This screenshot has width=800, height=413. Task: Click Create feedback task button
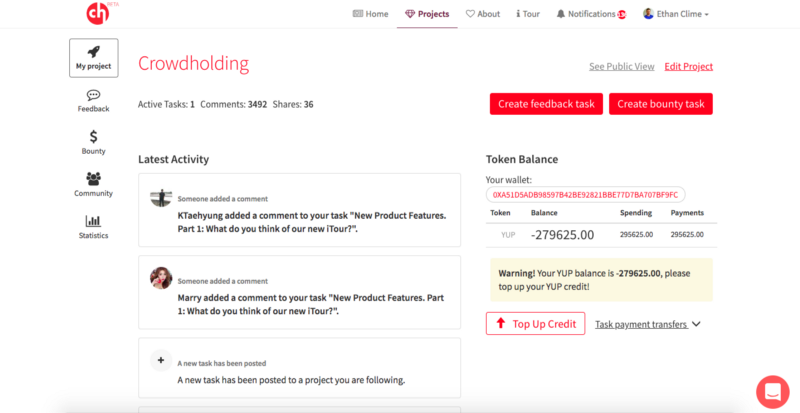546,104
